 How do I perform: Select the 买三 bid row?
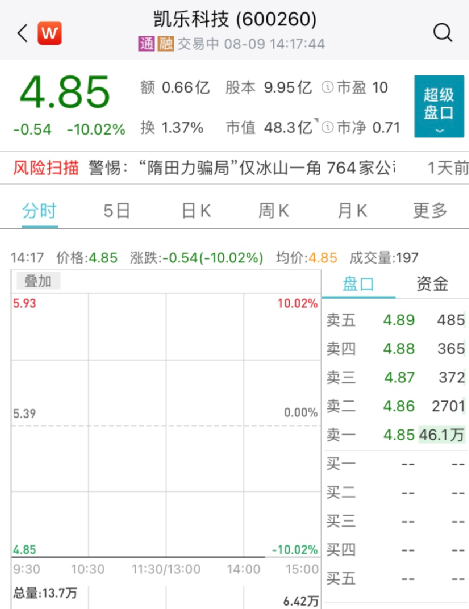(x=396, y=521)
